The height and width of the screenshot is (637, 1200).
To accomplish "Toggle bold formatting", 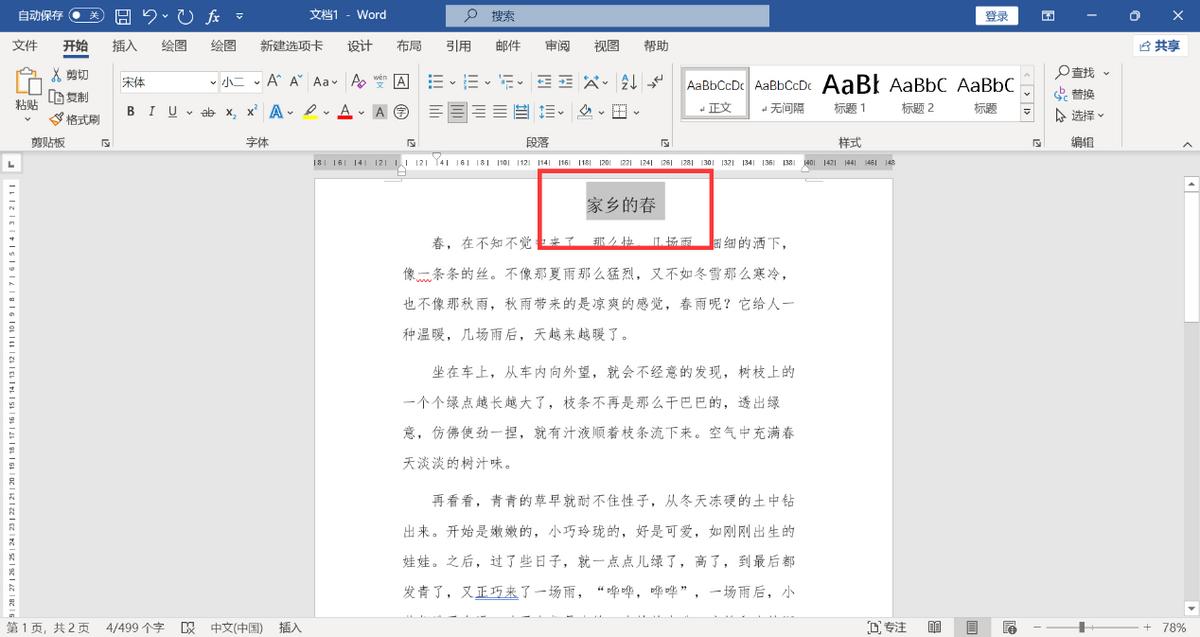I will [x=130, y=112].
